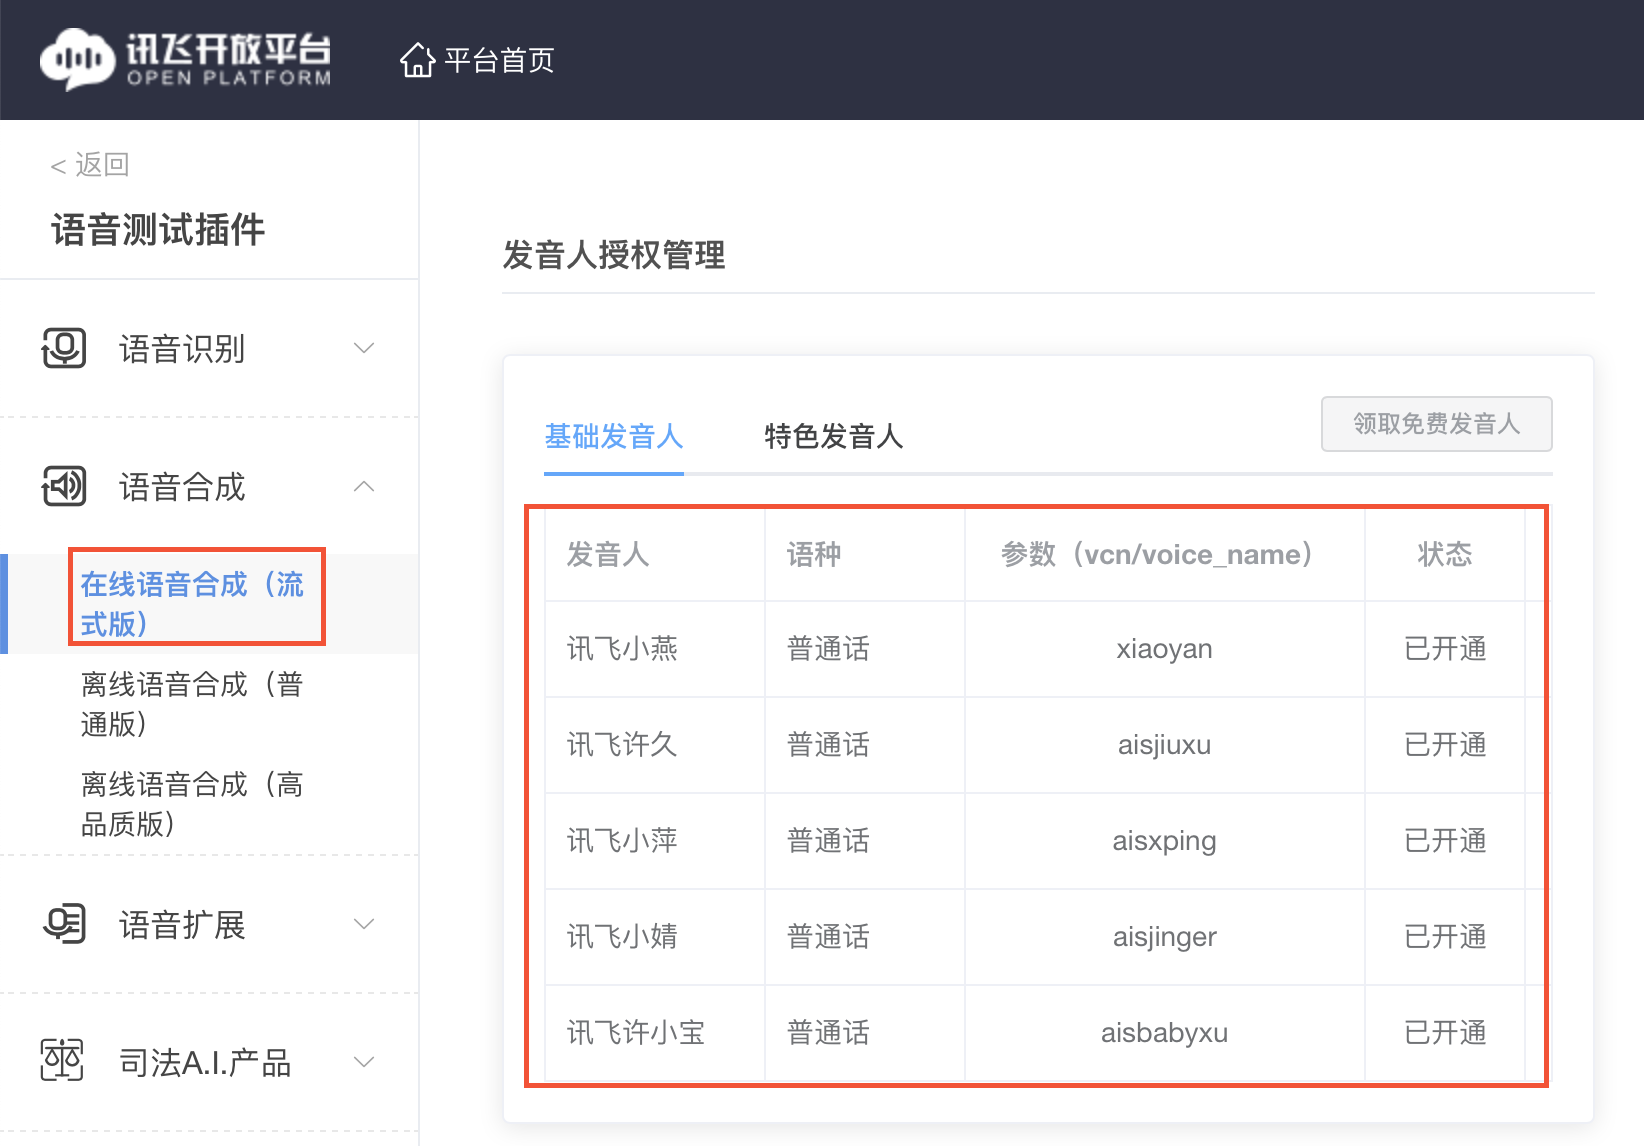Click the 发音人 column header

(x=608, y=554)
